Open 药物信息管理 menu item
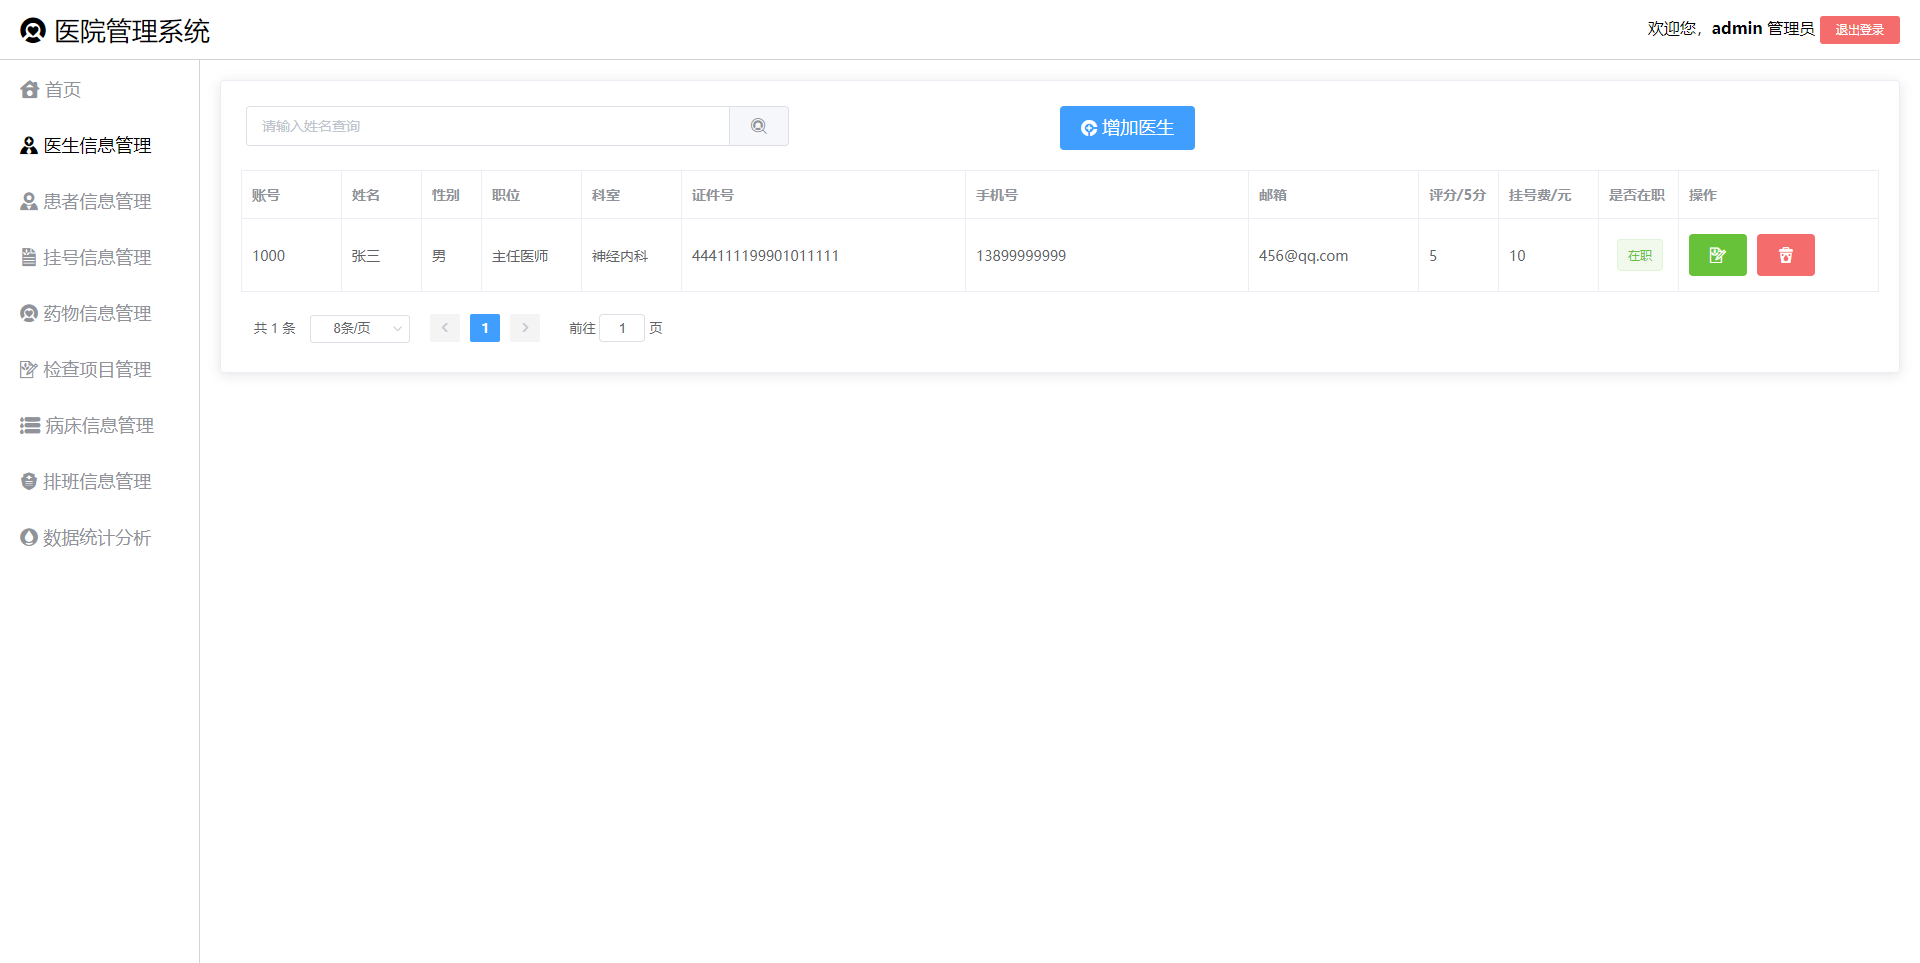 100,314
